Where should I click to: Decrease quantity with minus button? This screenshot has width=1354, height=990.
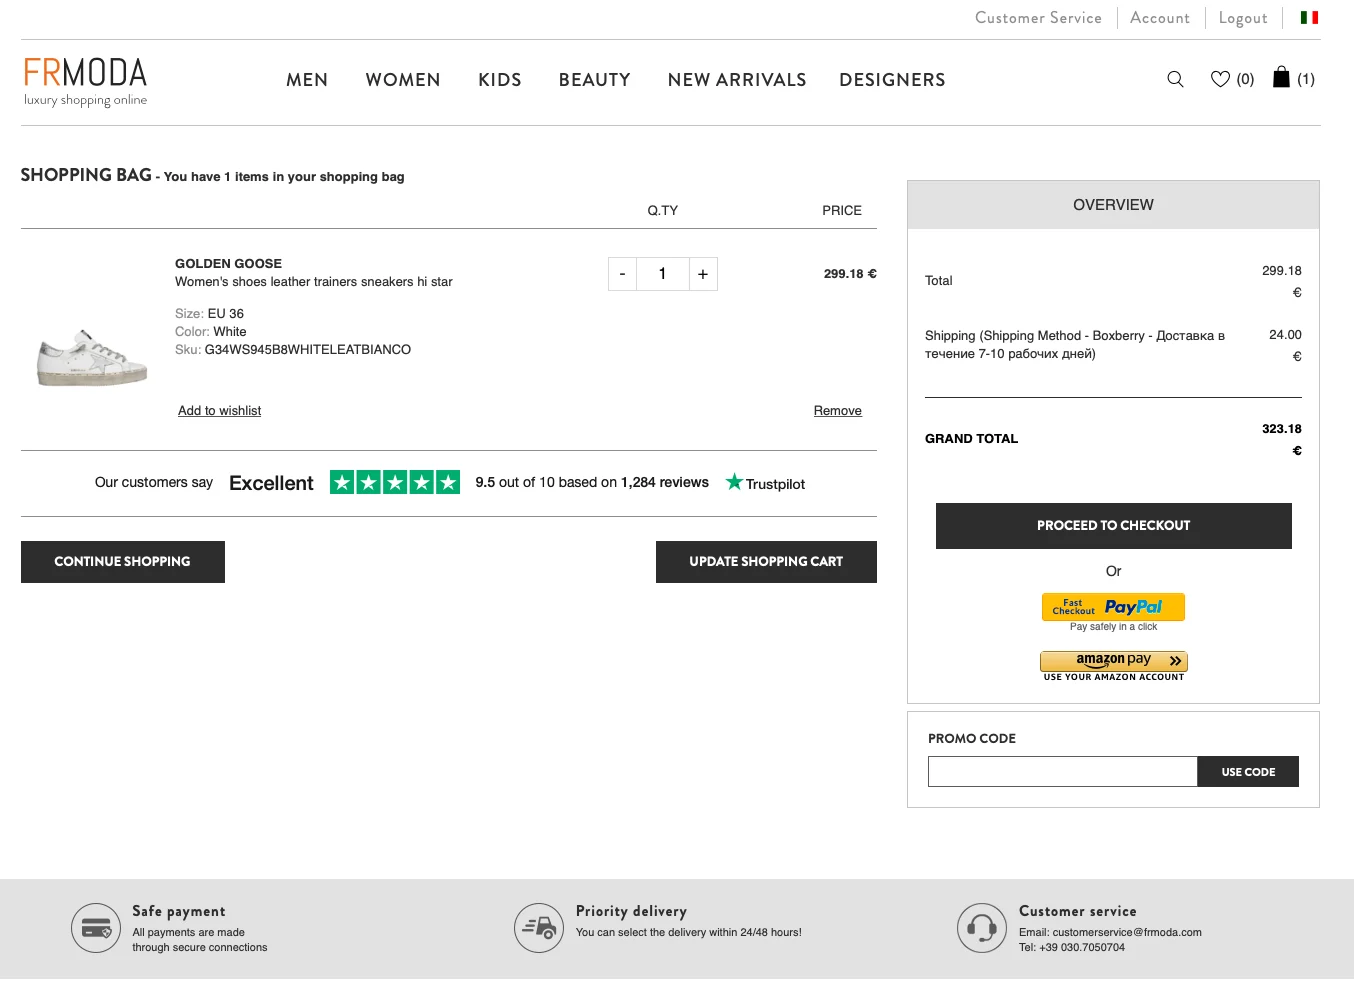tap(622, 274)
